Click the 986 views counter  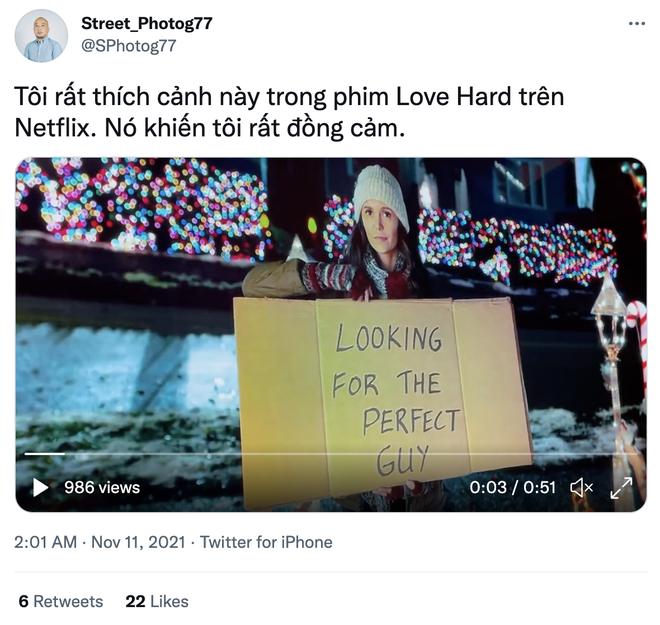[102, 487]
